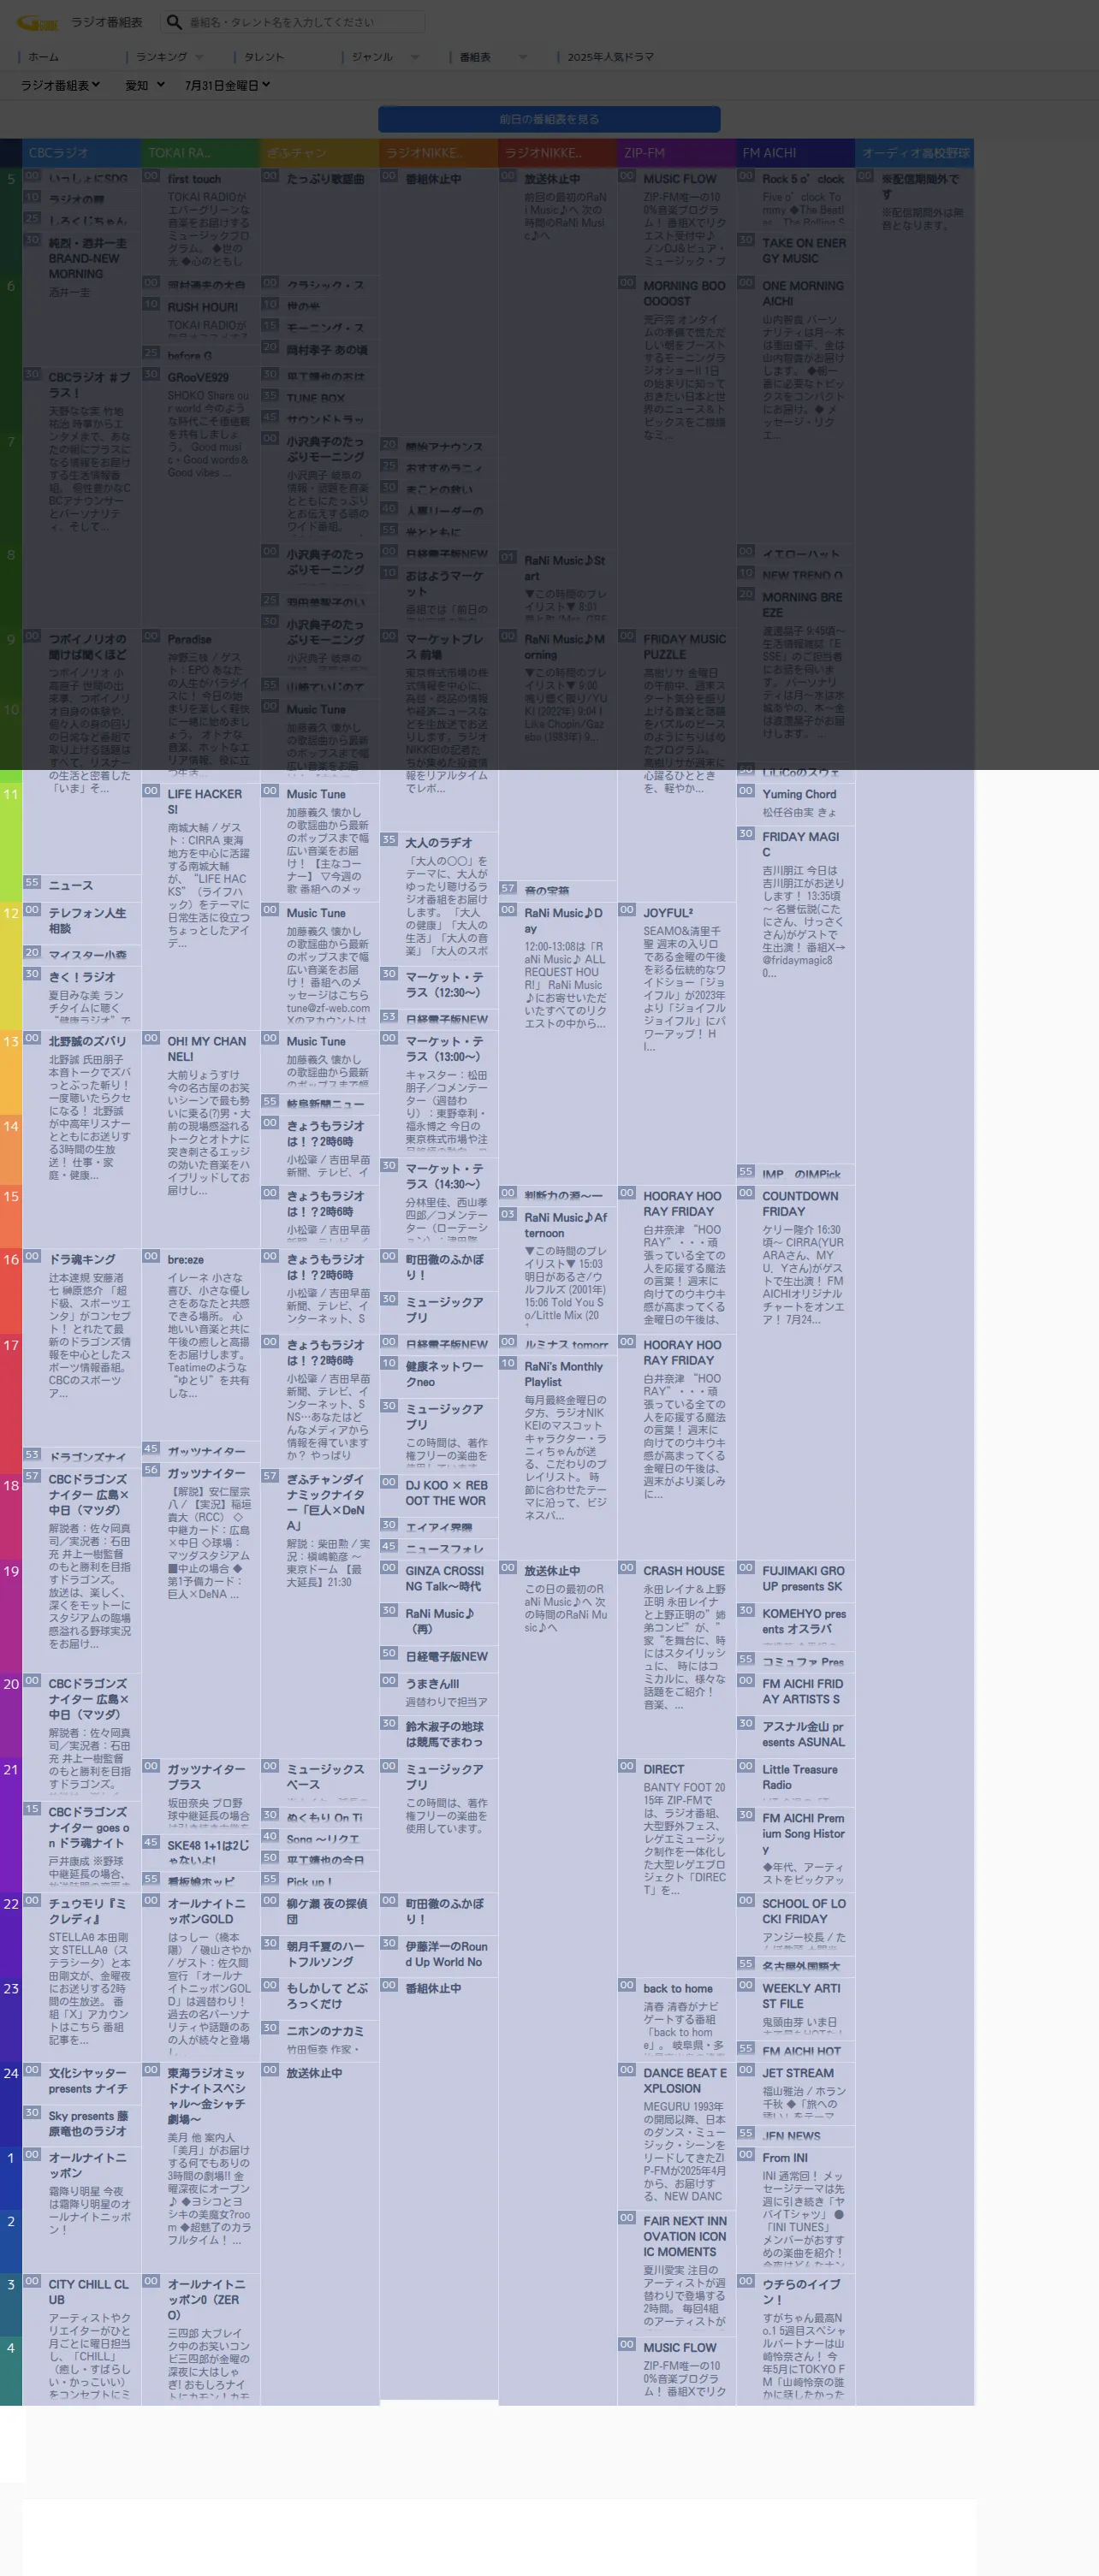Expand the 番組表 dropdown arrow in the navigation

522,57
